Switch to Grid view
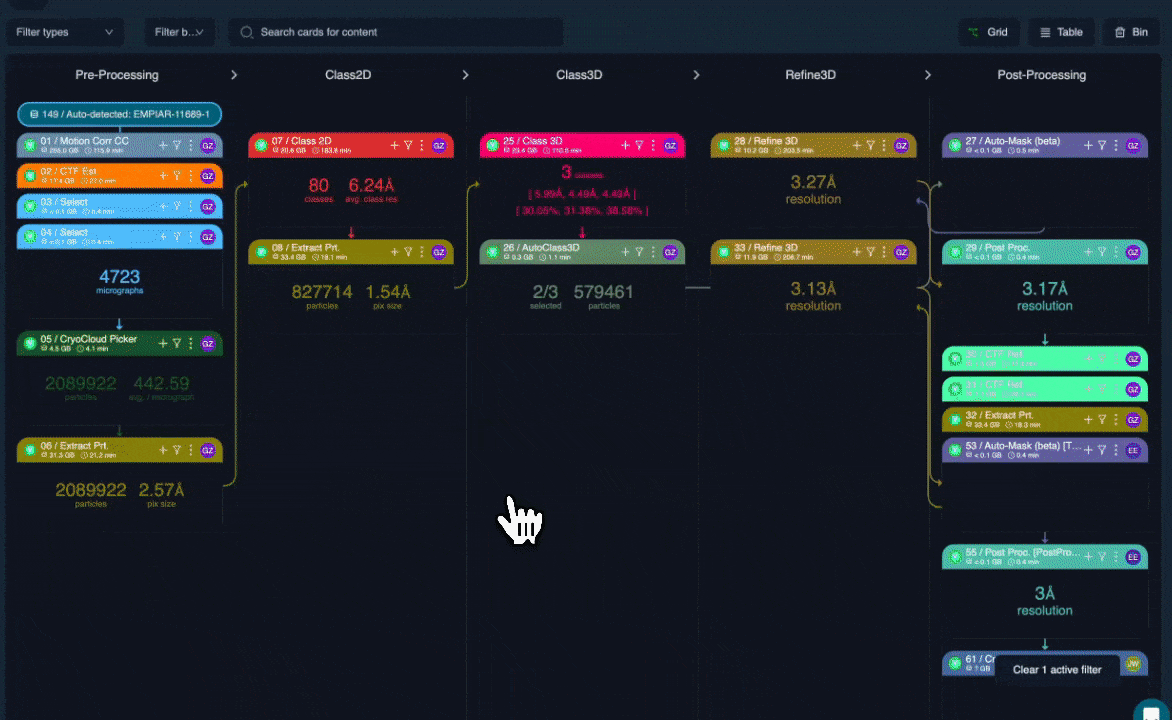The width and height of the screenshot is (1172, 720). [x=988, y=32]
